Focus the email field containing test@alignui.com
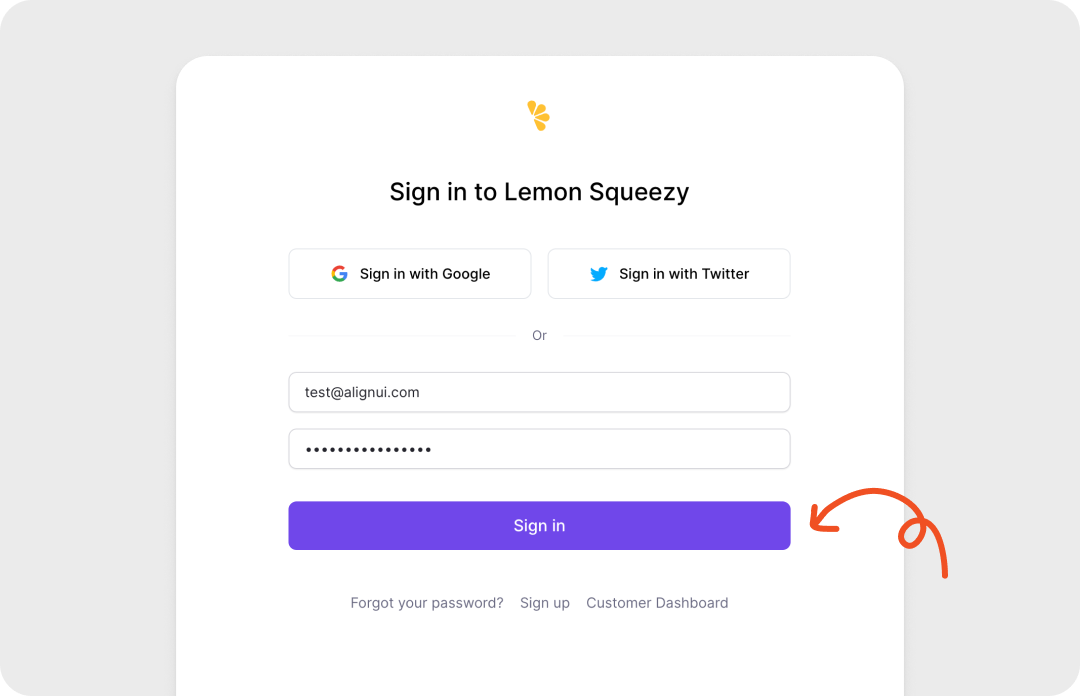 (x=539, y=392)
